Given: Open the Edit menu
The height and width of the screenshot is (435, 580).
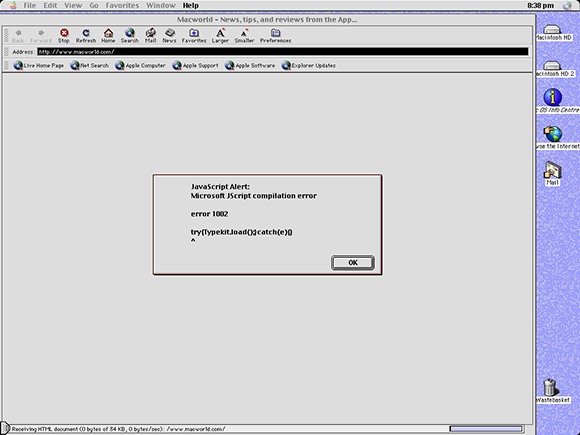Looking at the screenshot, I should tap(50, 5).
